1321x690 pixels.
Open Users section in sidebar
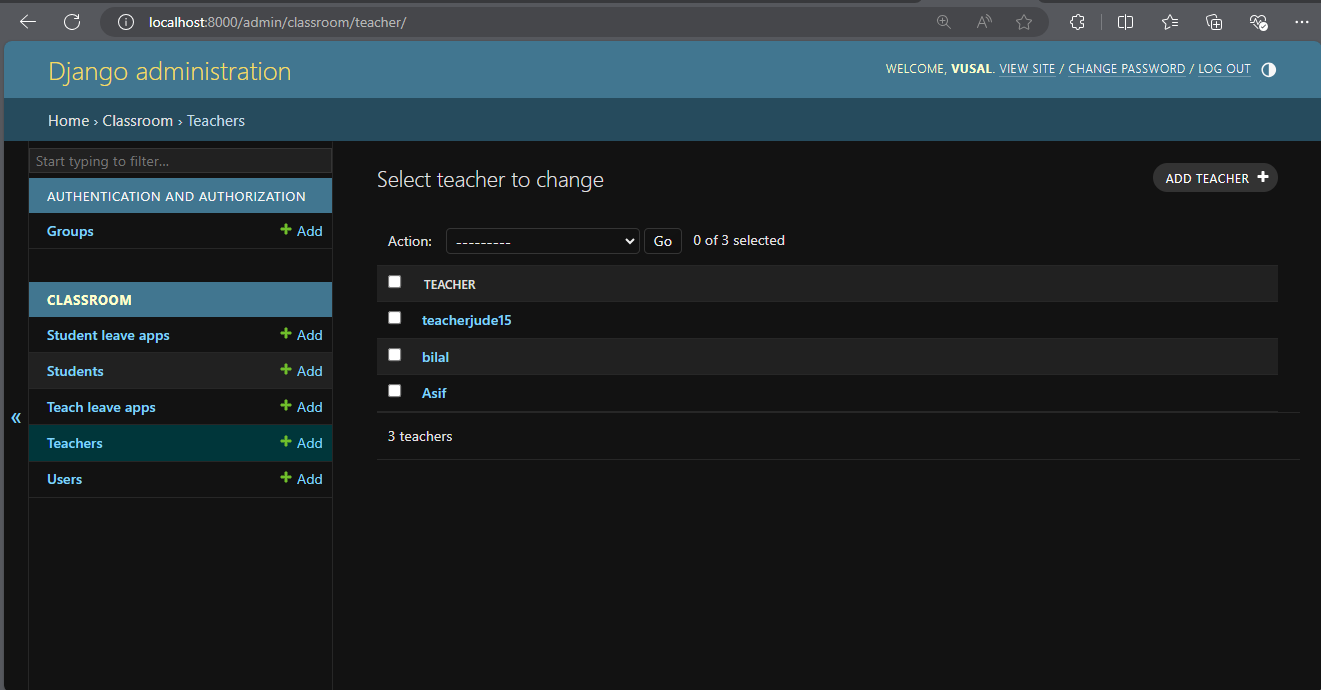64,479
